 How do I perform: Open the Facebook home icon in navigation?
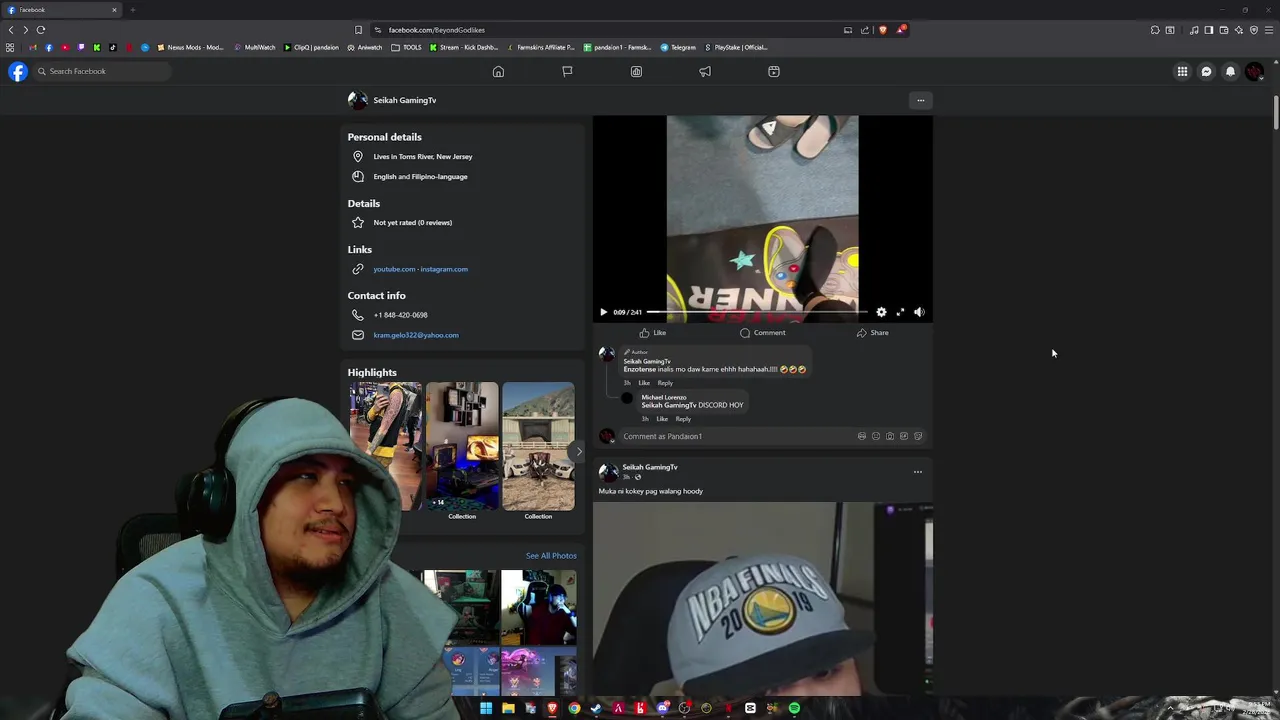[498, 72]
